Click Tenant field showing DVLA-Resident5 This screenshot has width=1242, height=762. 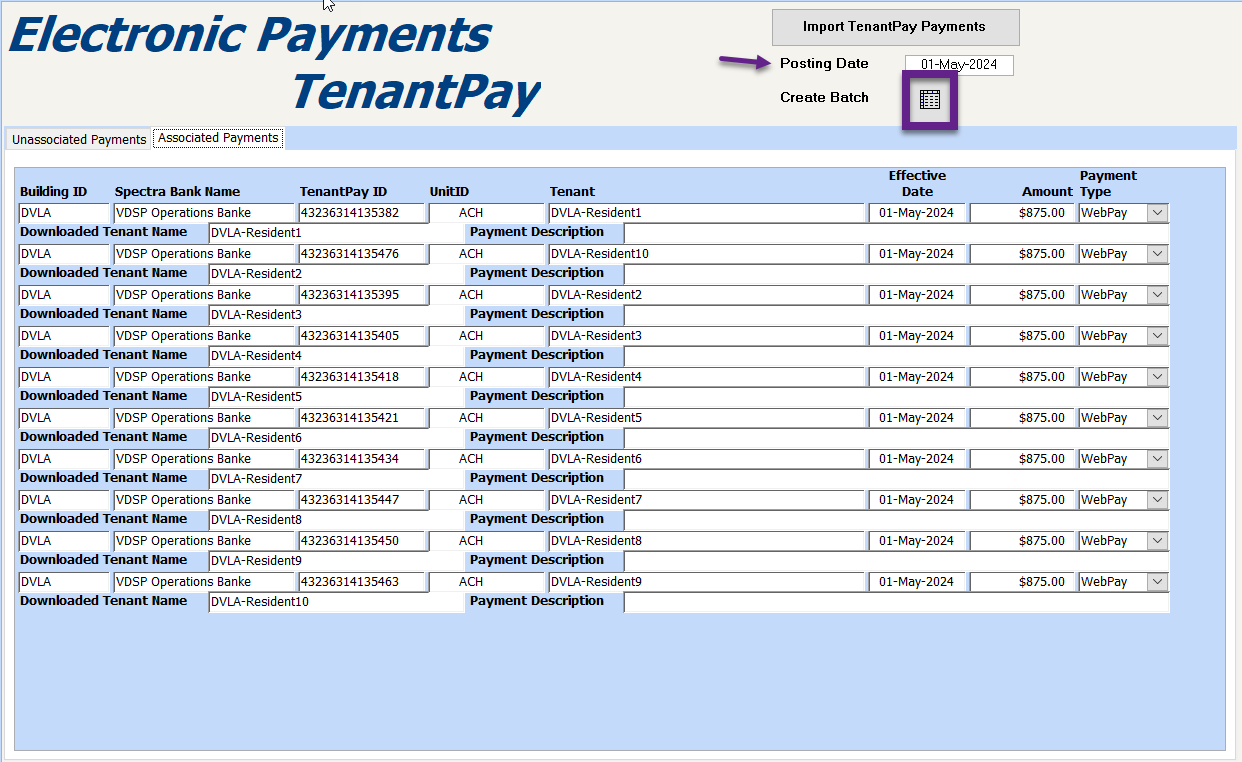(x=706, y=418)
